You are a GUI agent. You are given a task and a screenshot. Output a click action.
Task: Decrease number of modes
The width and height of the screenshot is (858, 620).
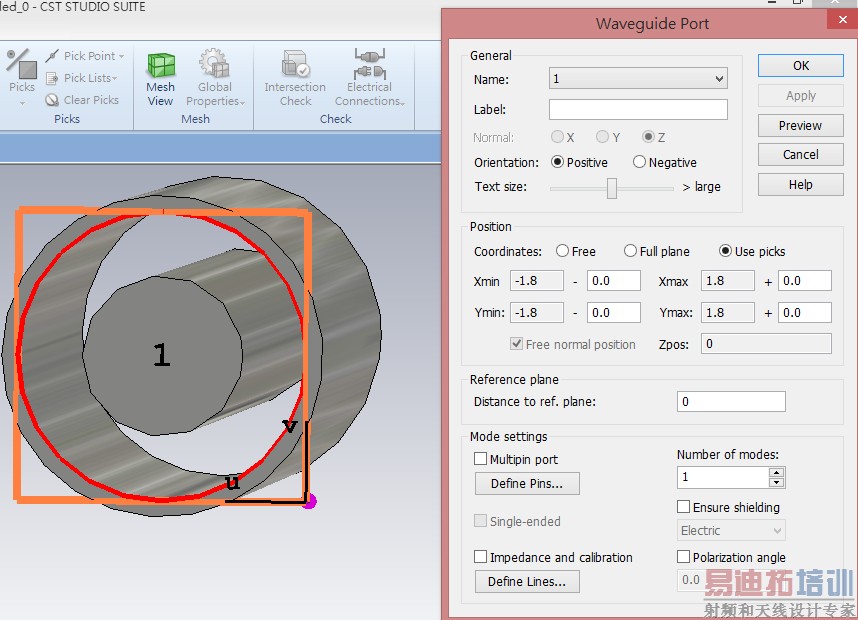[776, 482]
